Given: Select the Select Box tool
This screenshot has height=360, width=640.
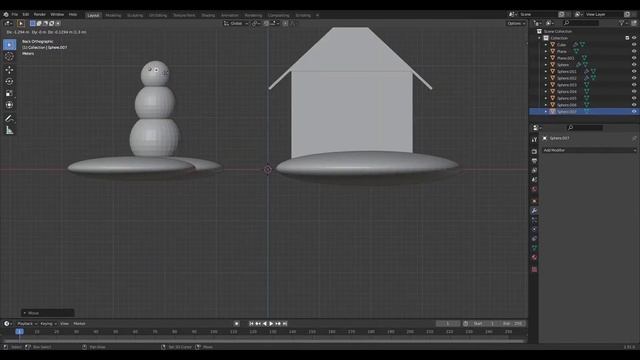Looking at the screenshot, I should [9, 44].
